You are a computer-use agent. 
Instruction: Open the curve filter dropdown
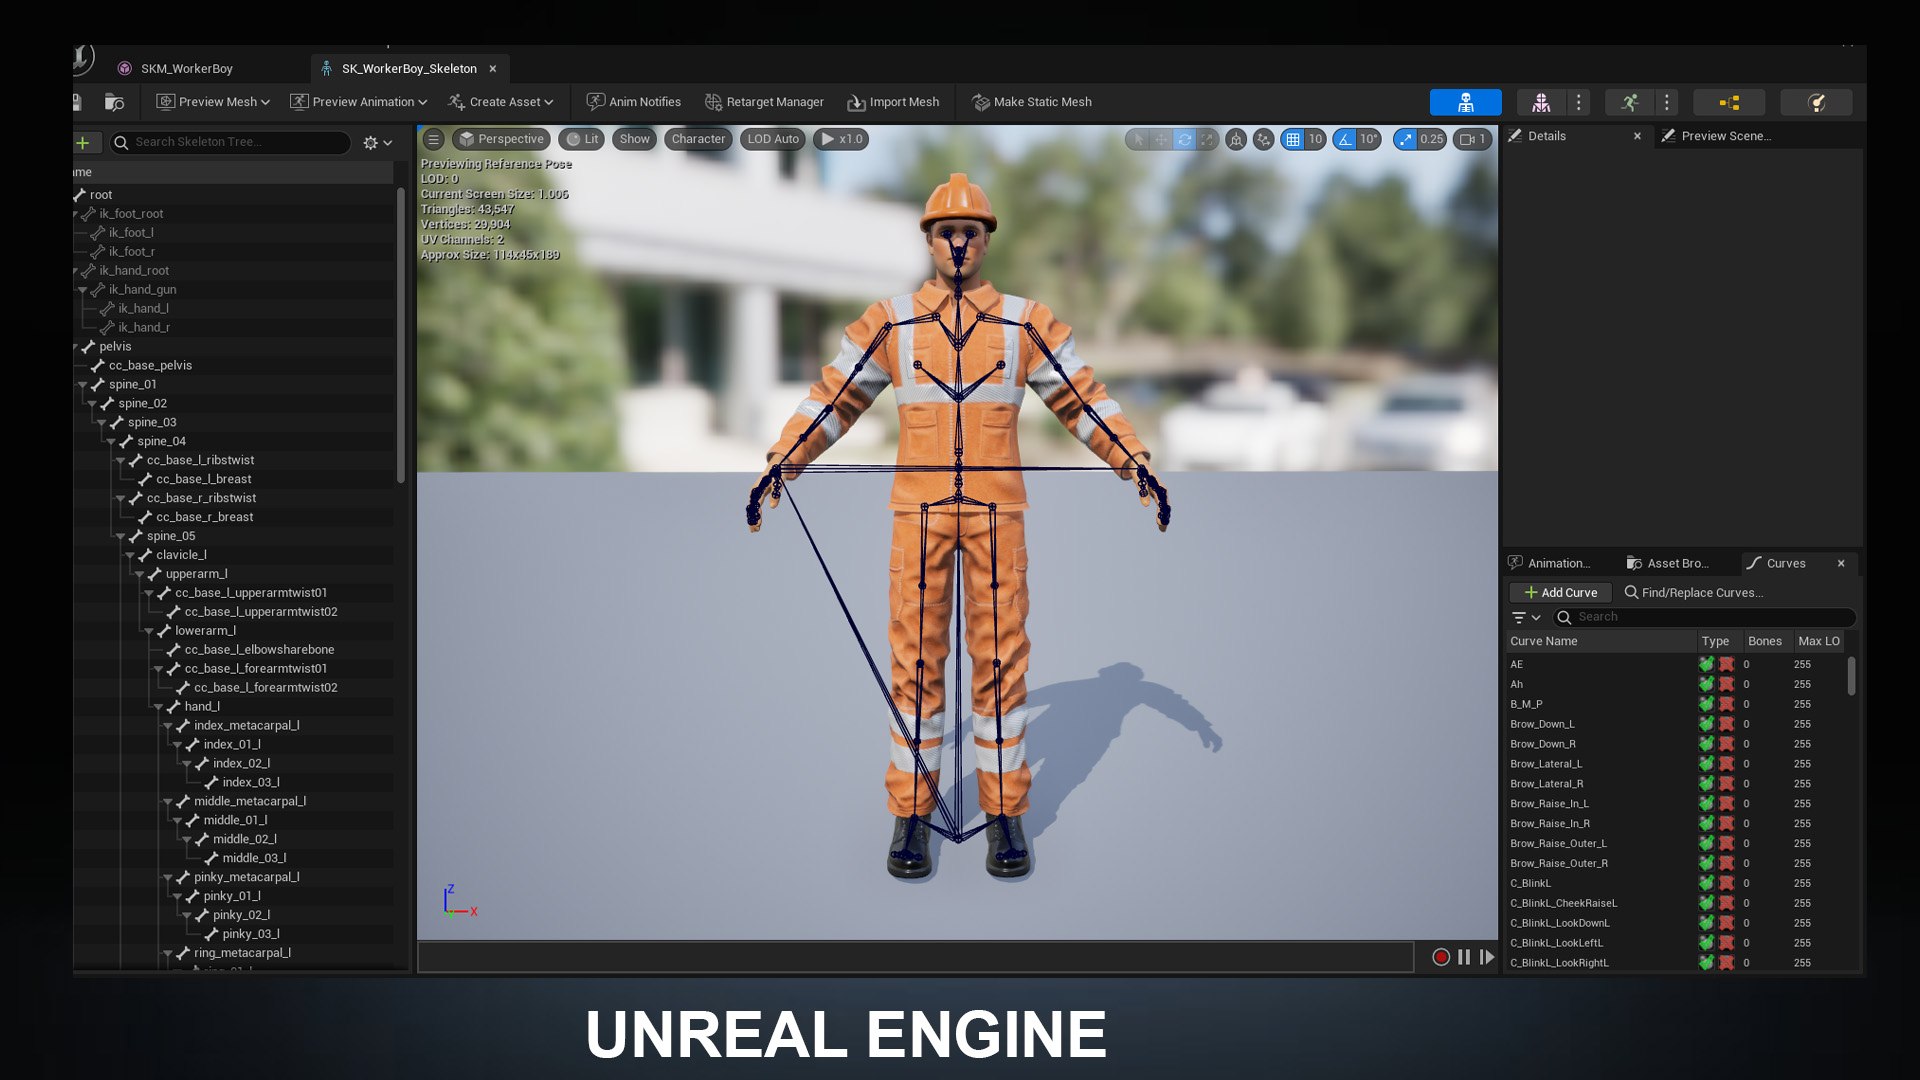coord(1526,617)
